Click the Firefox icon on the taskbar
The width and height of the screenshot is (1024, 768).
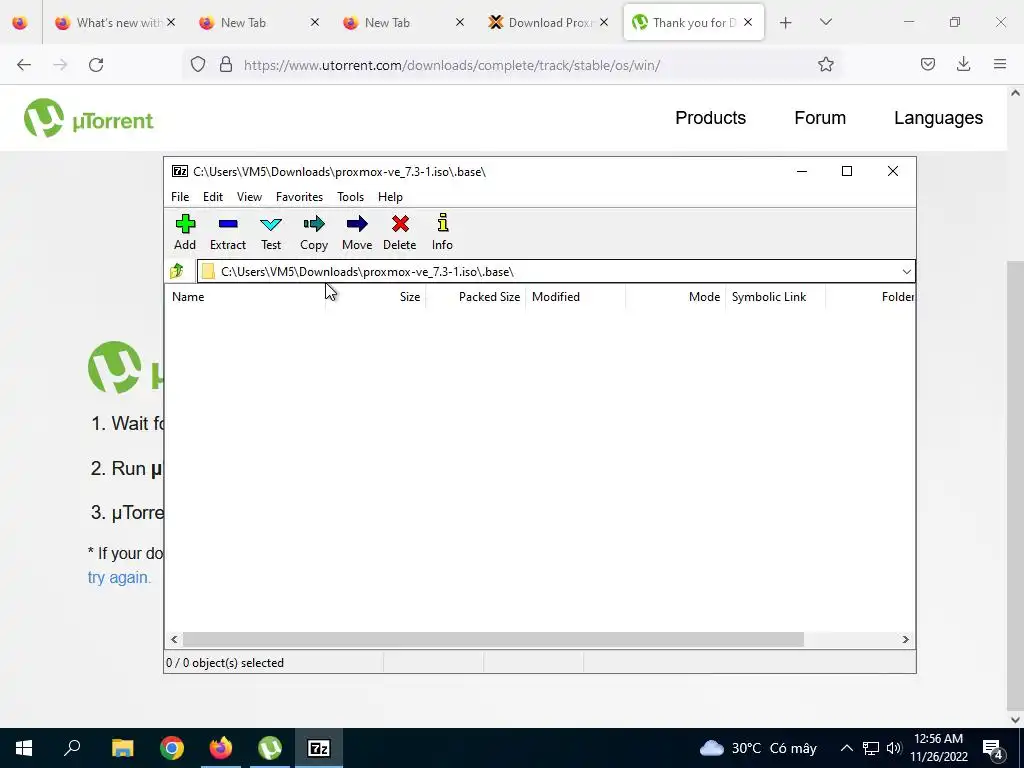tap(221, 748)
